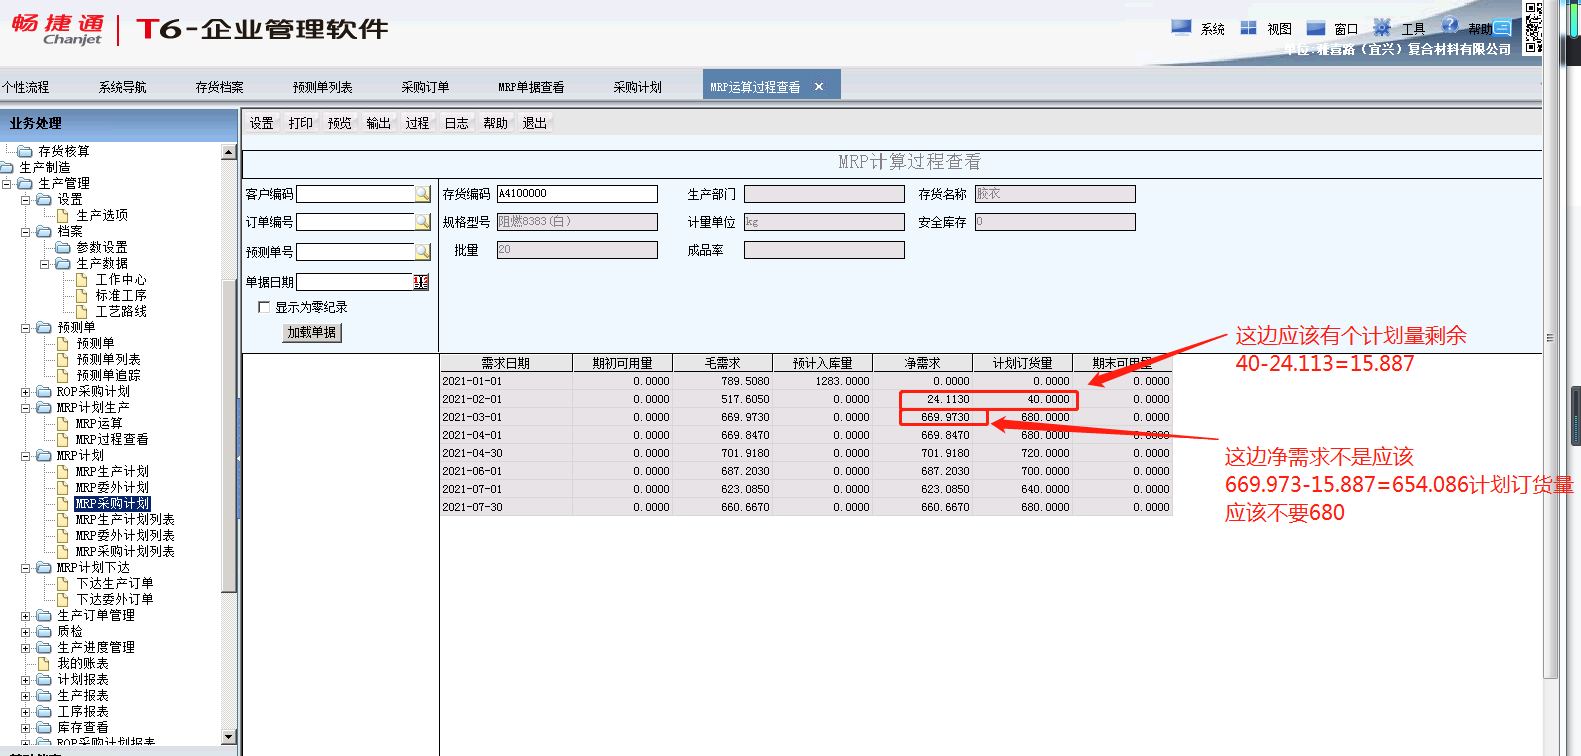Select the MRP采购计划 tree item

[112, 504]
